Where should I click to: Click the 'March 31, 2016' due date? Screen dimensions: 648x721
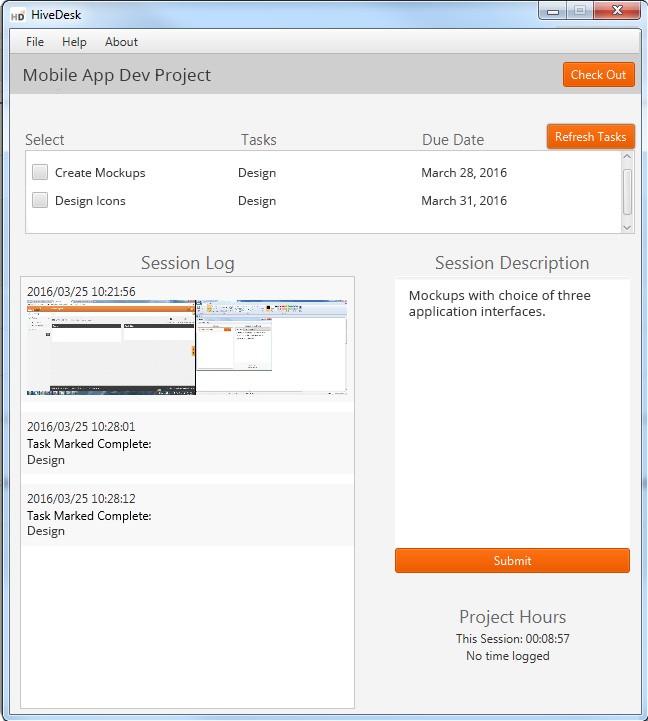coord(464,201)
